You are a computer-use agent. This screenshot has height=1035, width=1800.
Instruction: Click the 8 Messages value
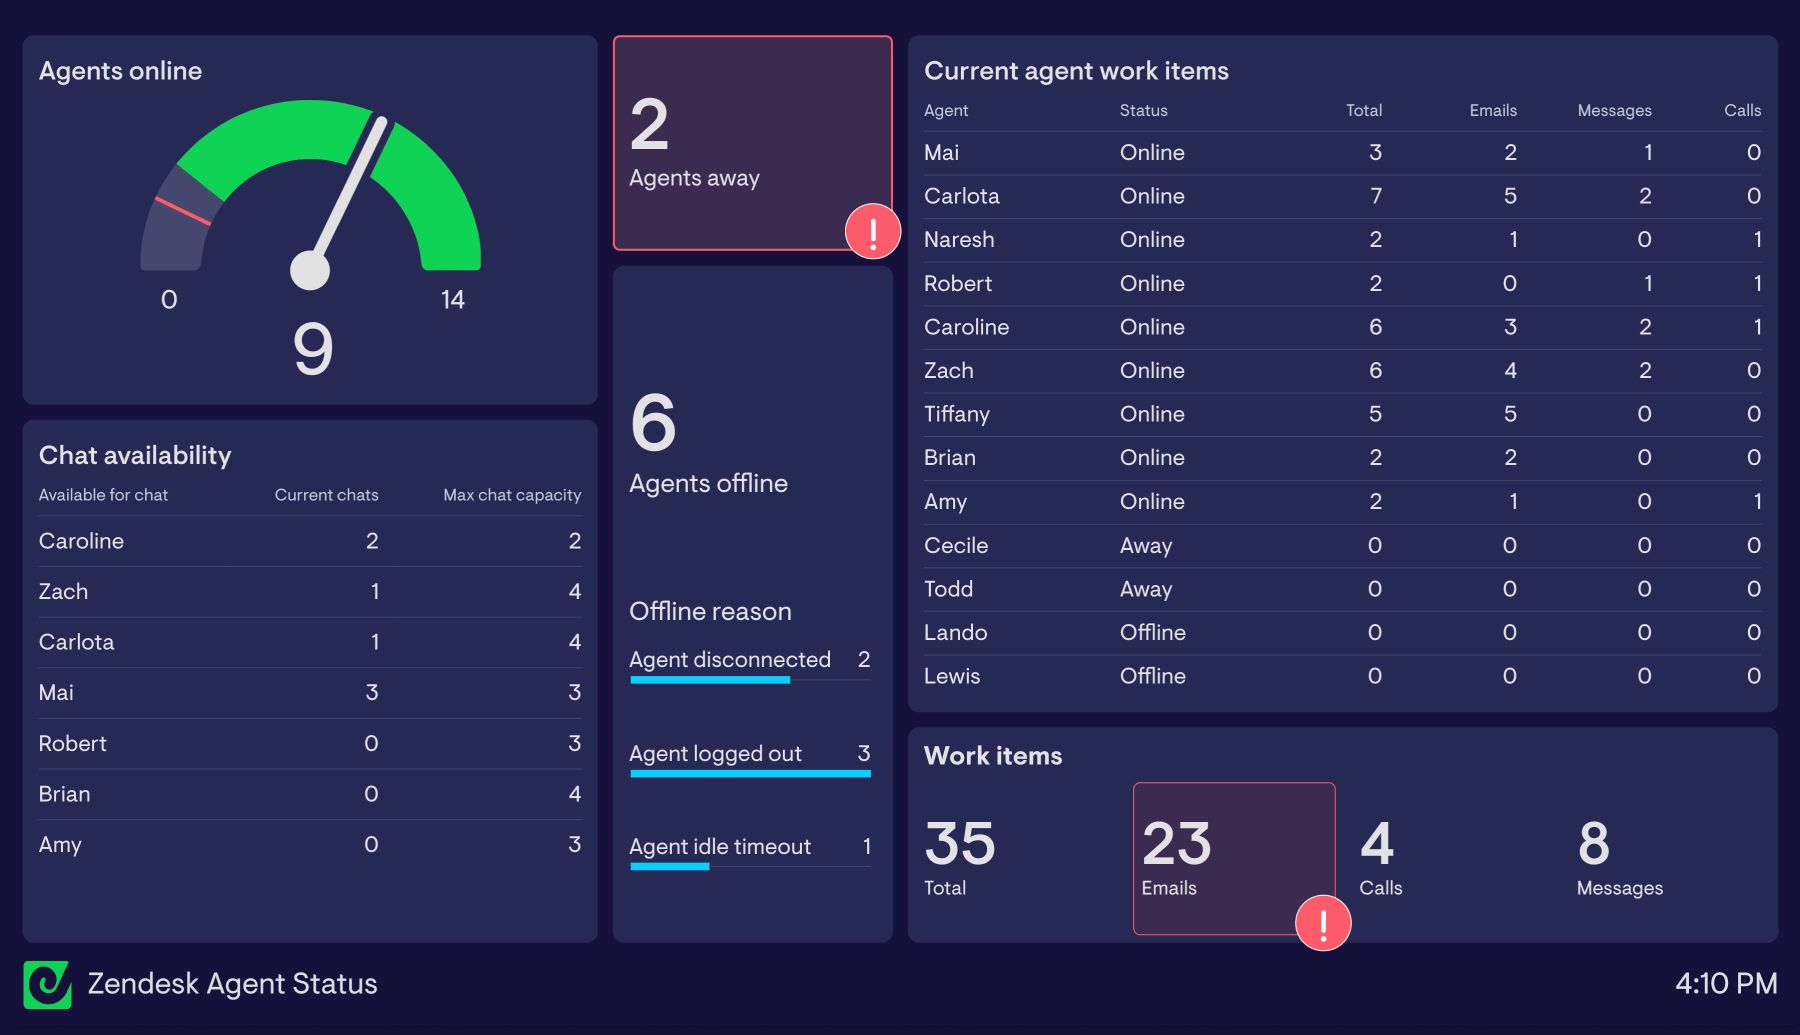click(x=1594, y=843)
